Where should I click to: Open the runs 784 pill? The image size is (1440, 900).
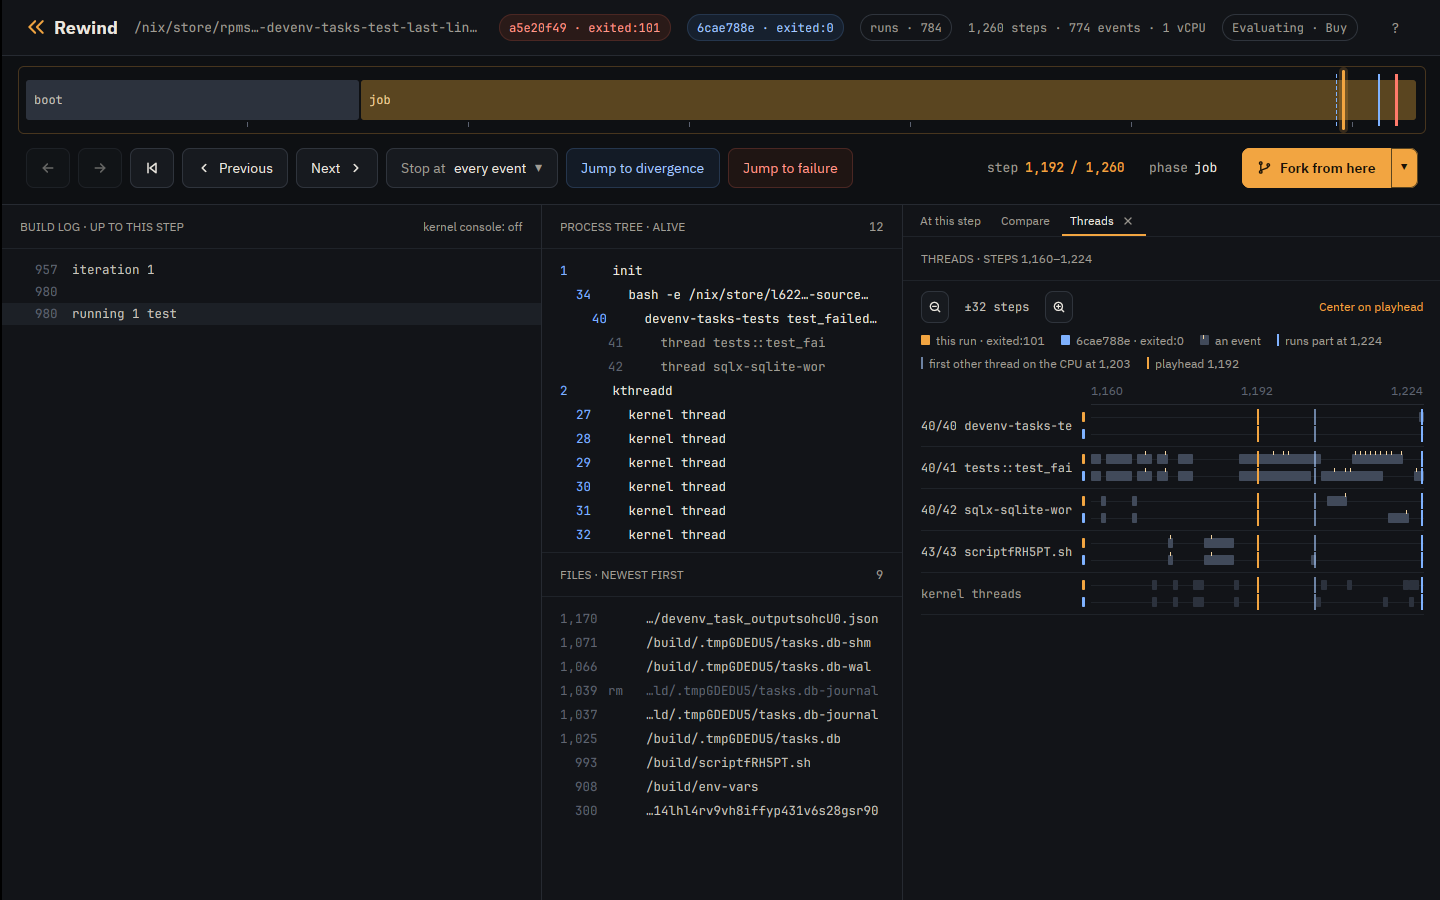pos(906,28)
